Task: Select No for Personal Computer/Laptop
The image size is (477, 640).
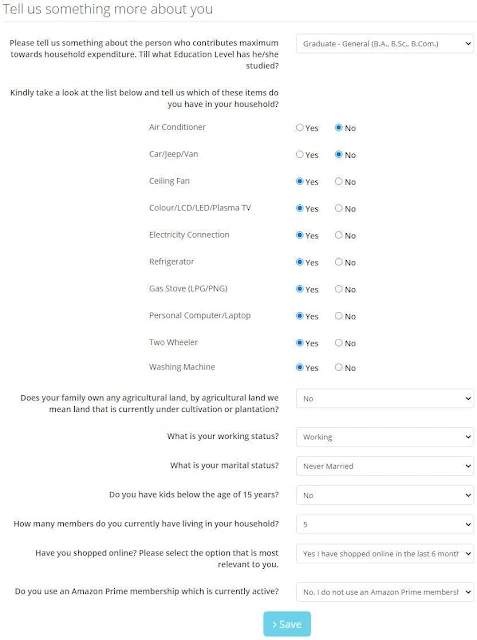Action: point(339,316)
